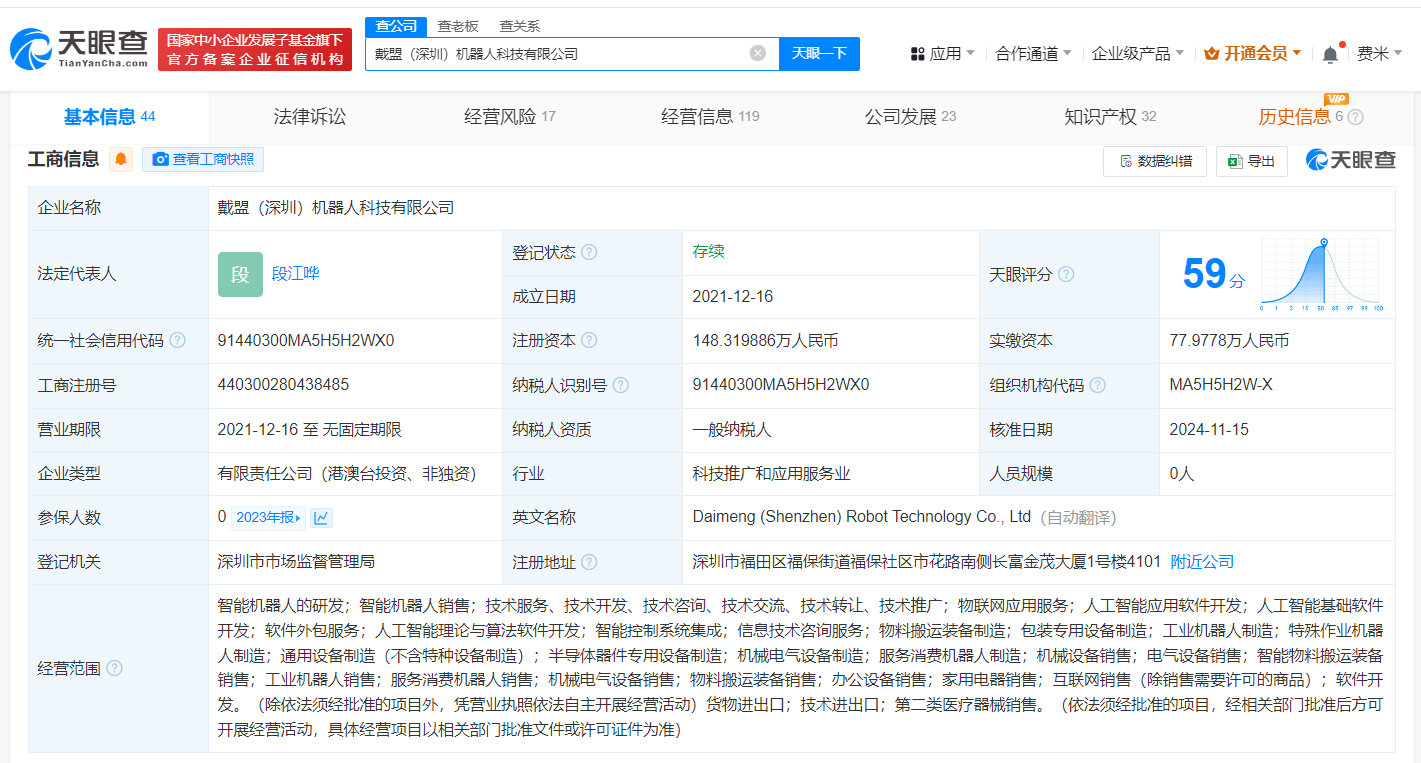Select the 2023年报 year dropdown
Screen dimensions: 1421x763
(267, 518)
